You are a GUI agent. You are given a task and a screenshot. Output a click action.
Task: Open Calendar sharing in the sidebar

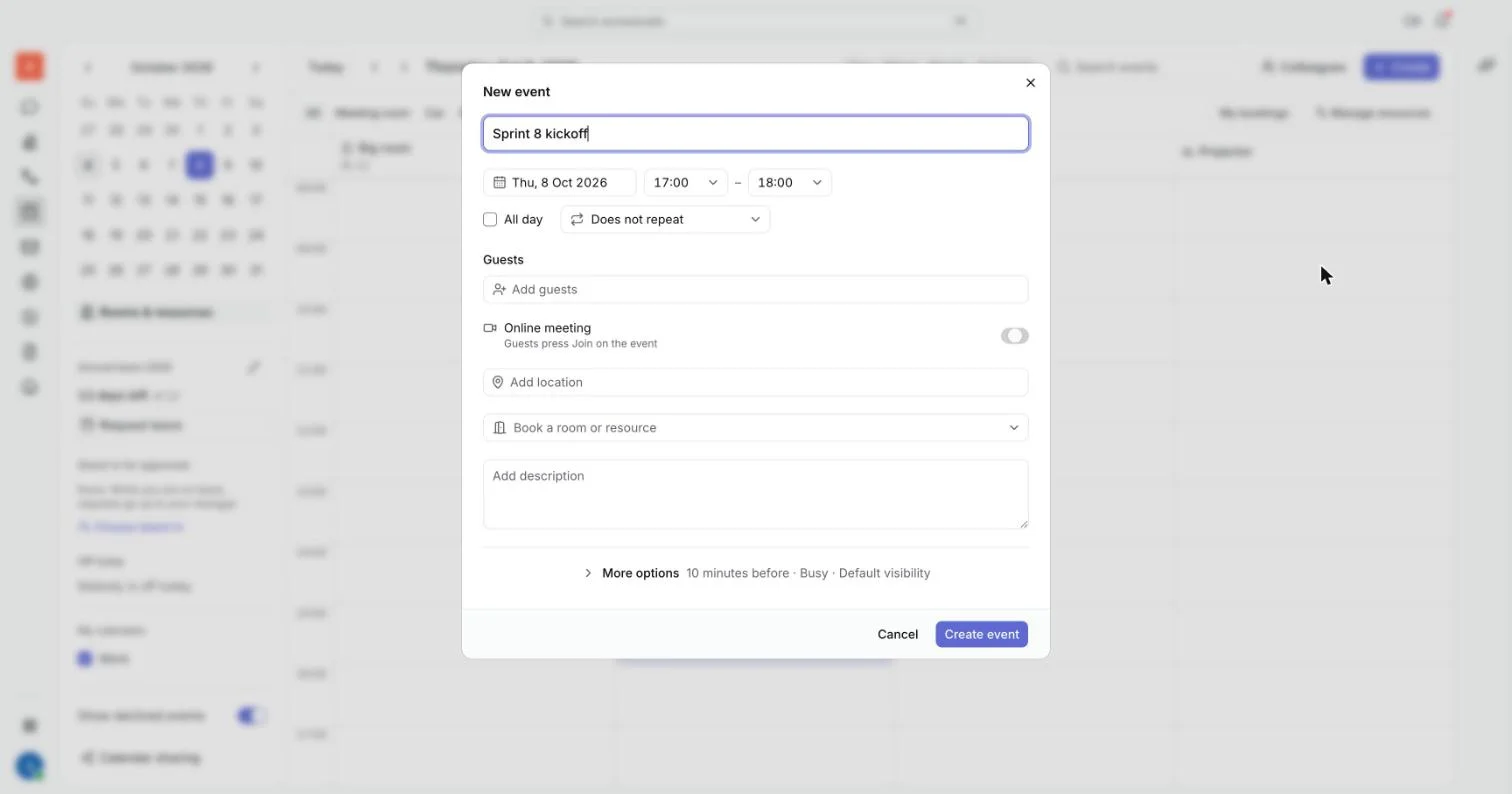click(x=141, y=758)
